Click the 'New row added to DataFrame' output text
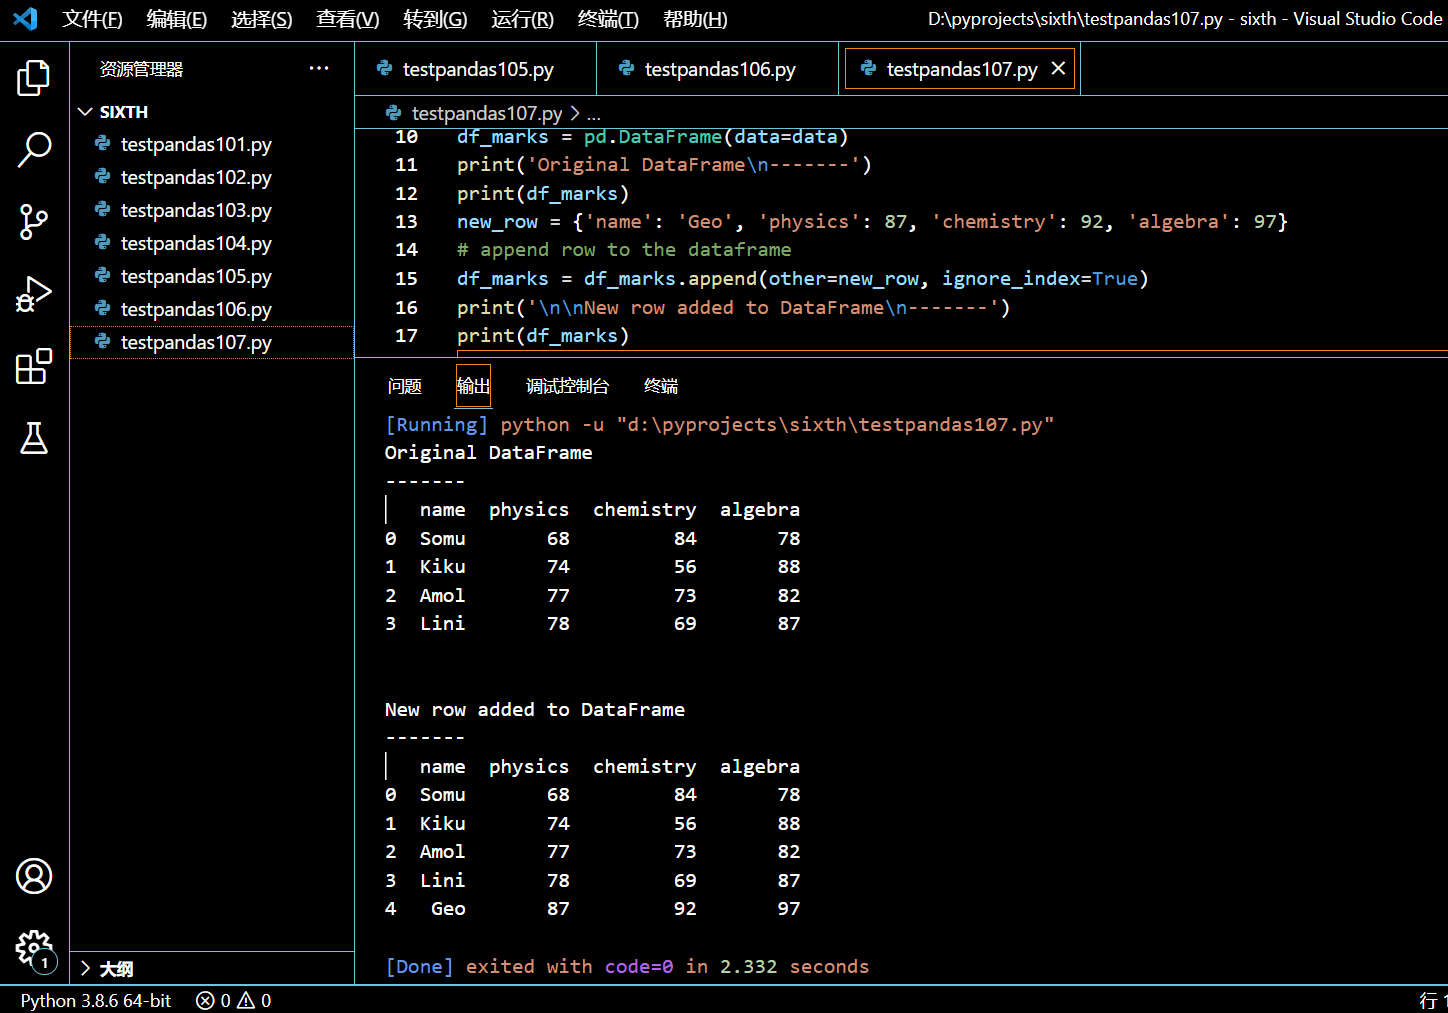This screenshot has width=1448, height=1013. click(x=535, y=709)
